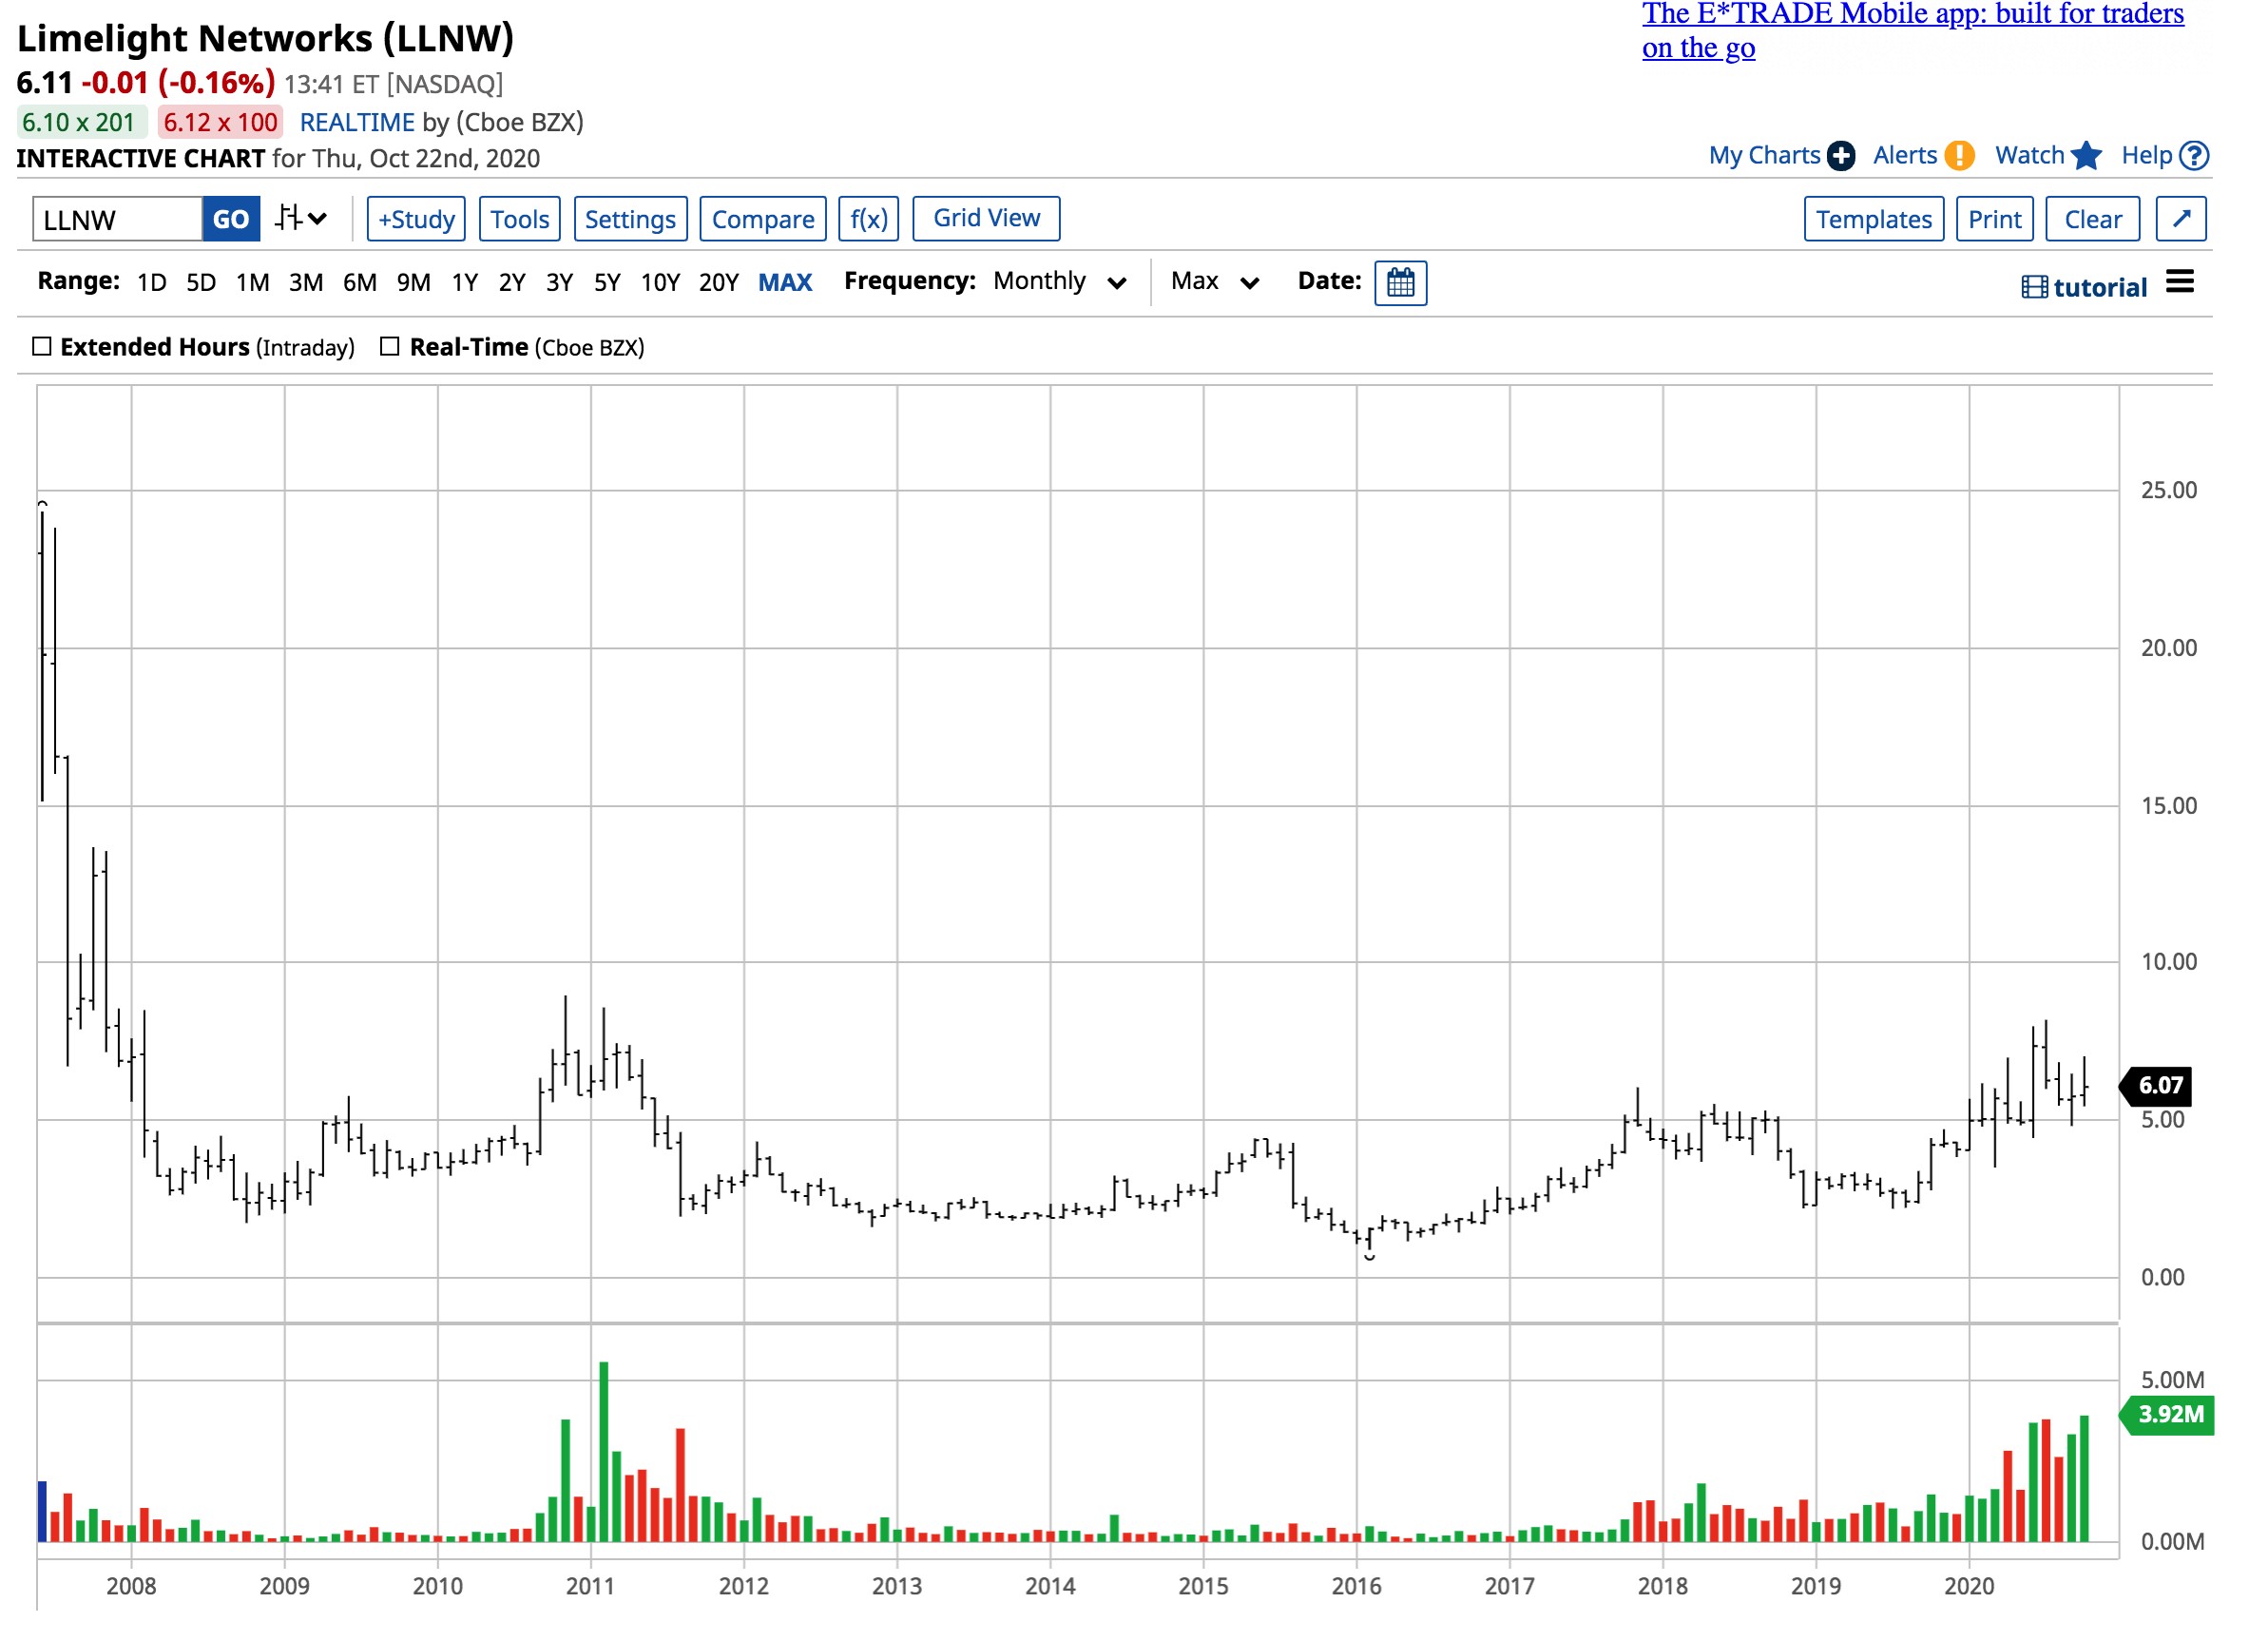Image resolution: width=2268 pixels, height=1641 pixels.
Task: Open the hamburger menu next to tutorial
Action: 2180,282
